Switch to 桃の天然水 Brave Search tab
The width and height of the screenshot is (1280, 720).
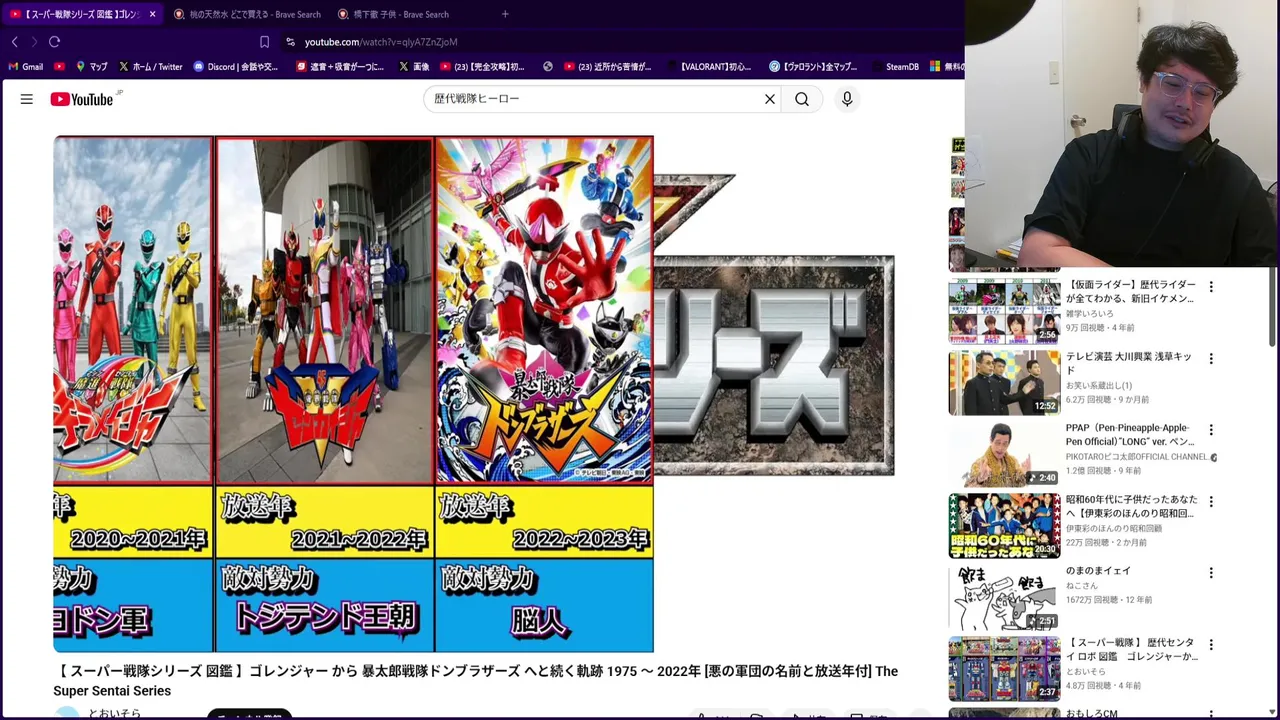click(248, 14)
